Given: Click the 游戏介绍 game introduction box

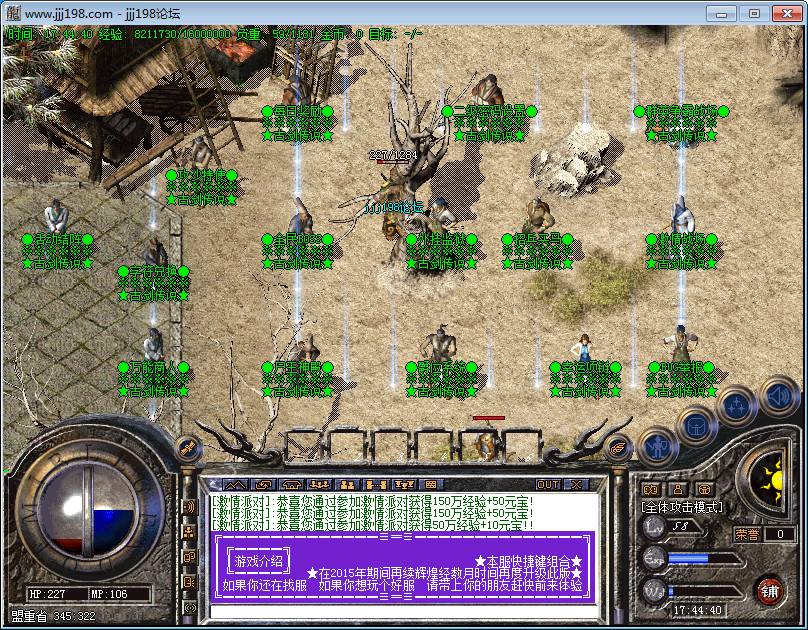Looking at the screenshot, I should click(258, 561).
